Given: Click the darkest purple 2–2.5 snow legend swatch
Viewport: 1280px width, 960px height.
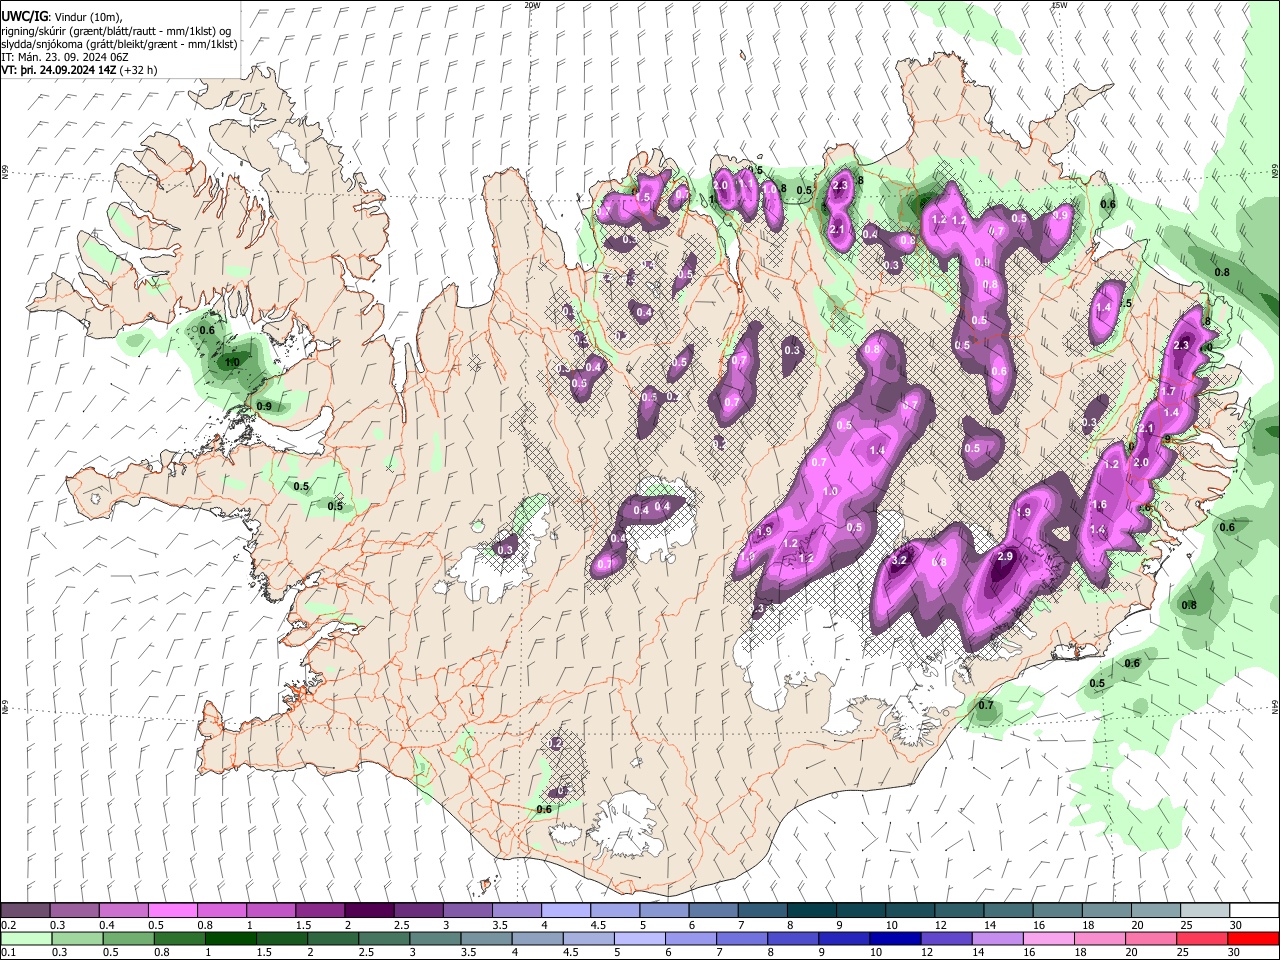Looking at the screenshot, I should click(369, 911).
